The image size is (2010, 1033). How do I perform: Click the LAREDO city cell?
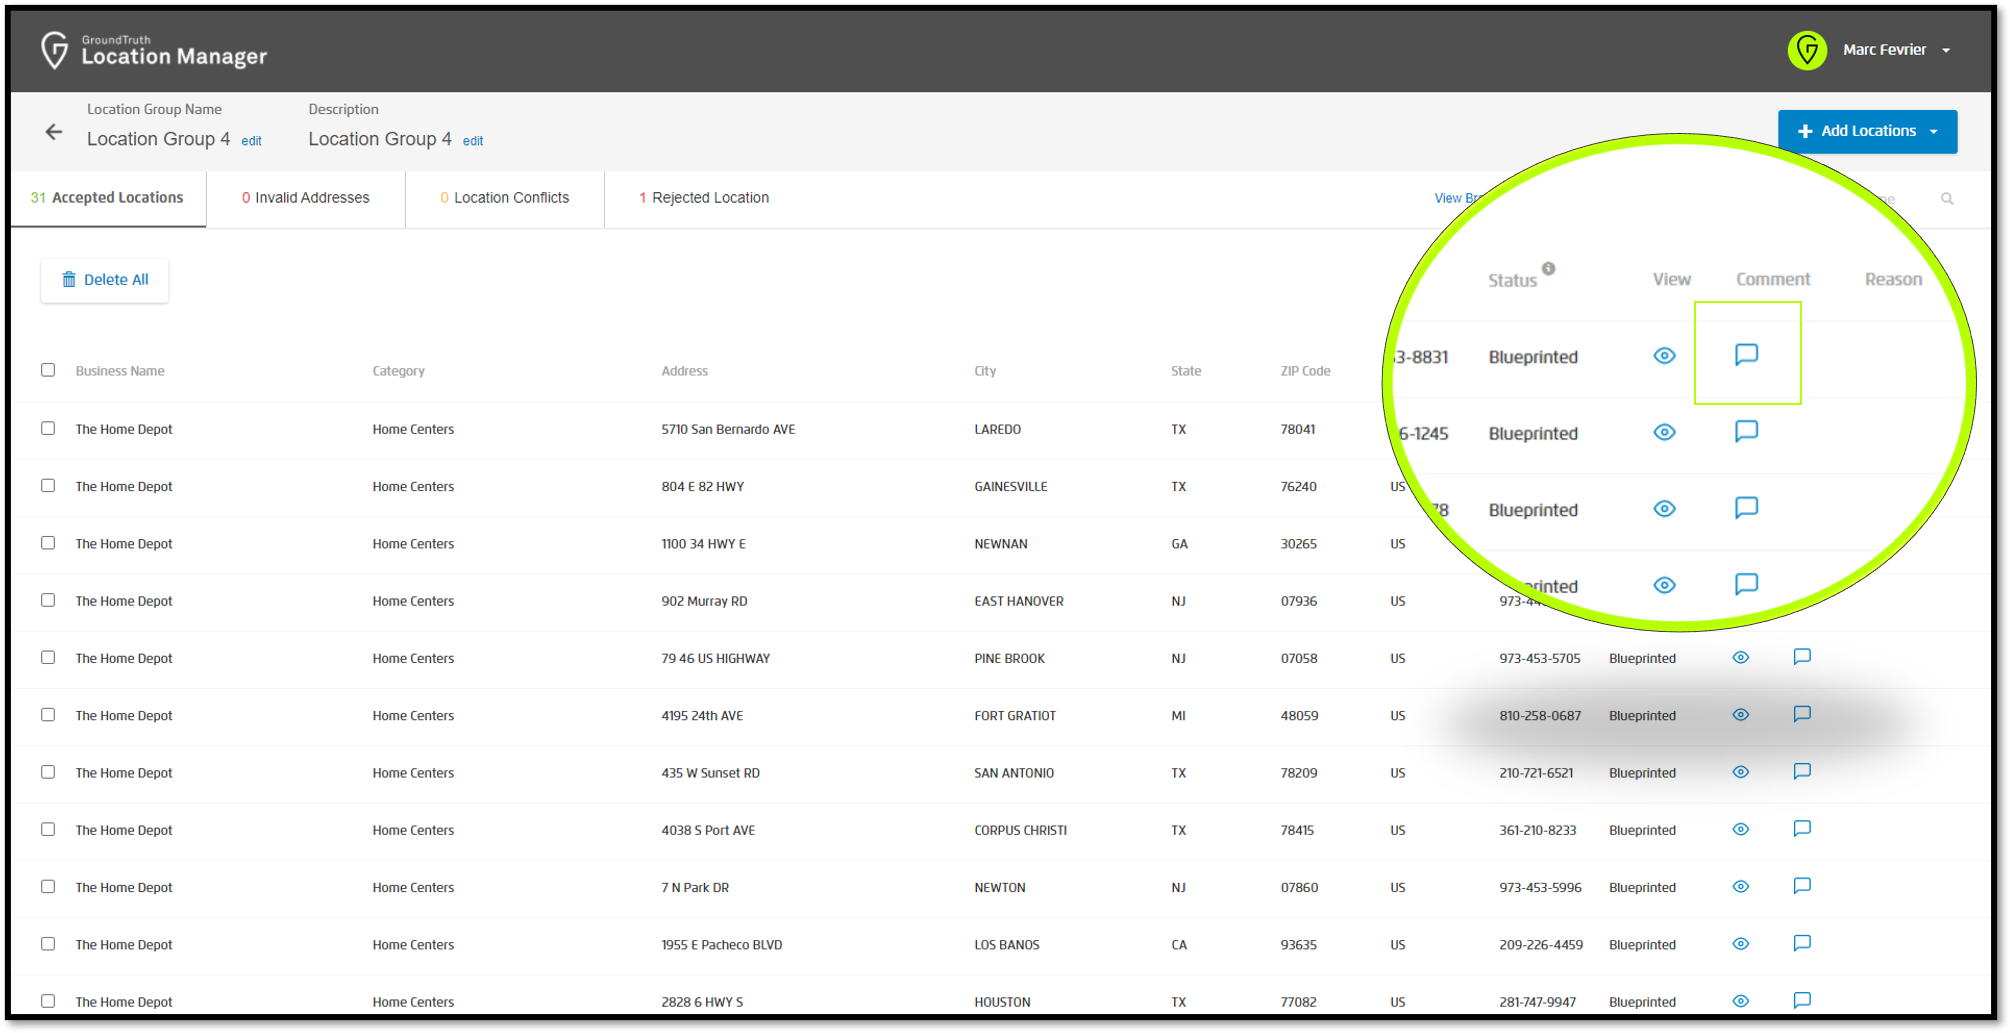(x=998, y=429)
